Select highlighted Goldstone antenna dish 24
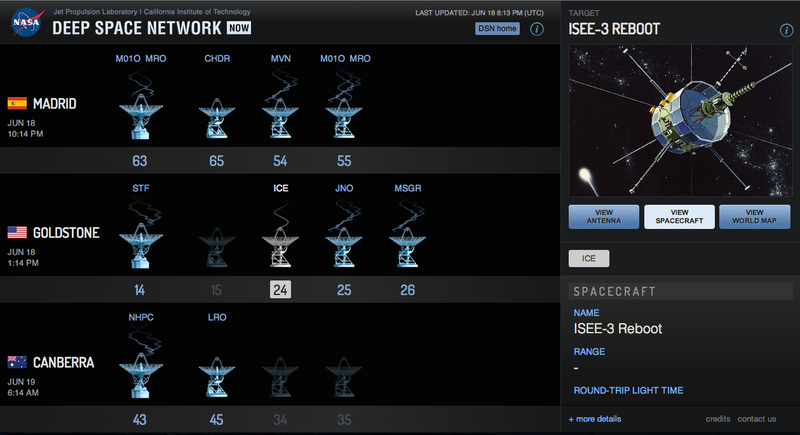Image resolution: width=800 pixels, height=435 pixels. tap(280, 247)
